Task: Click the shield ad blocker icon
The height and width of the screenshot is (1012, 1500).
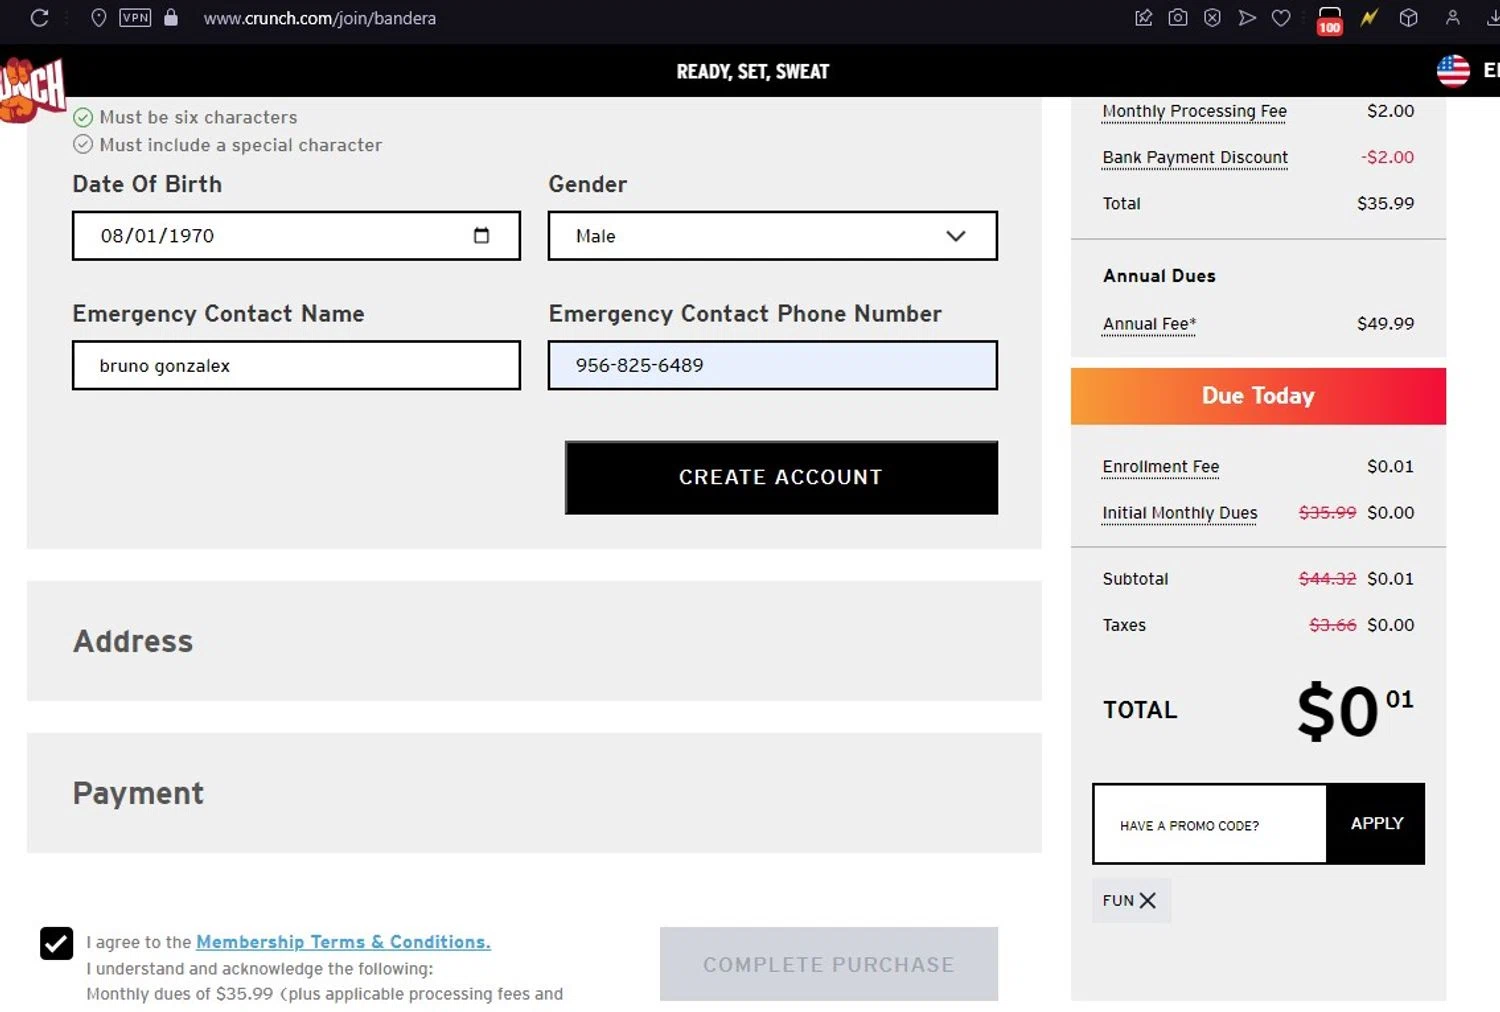Action: (1212, 18)
